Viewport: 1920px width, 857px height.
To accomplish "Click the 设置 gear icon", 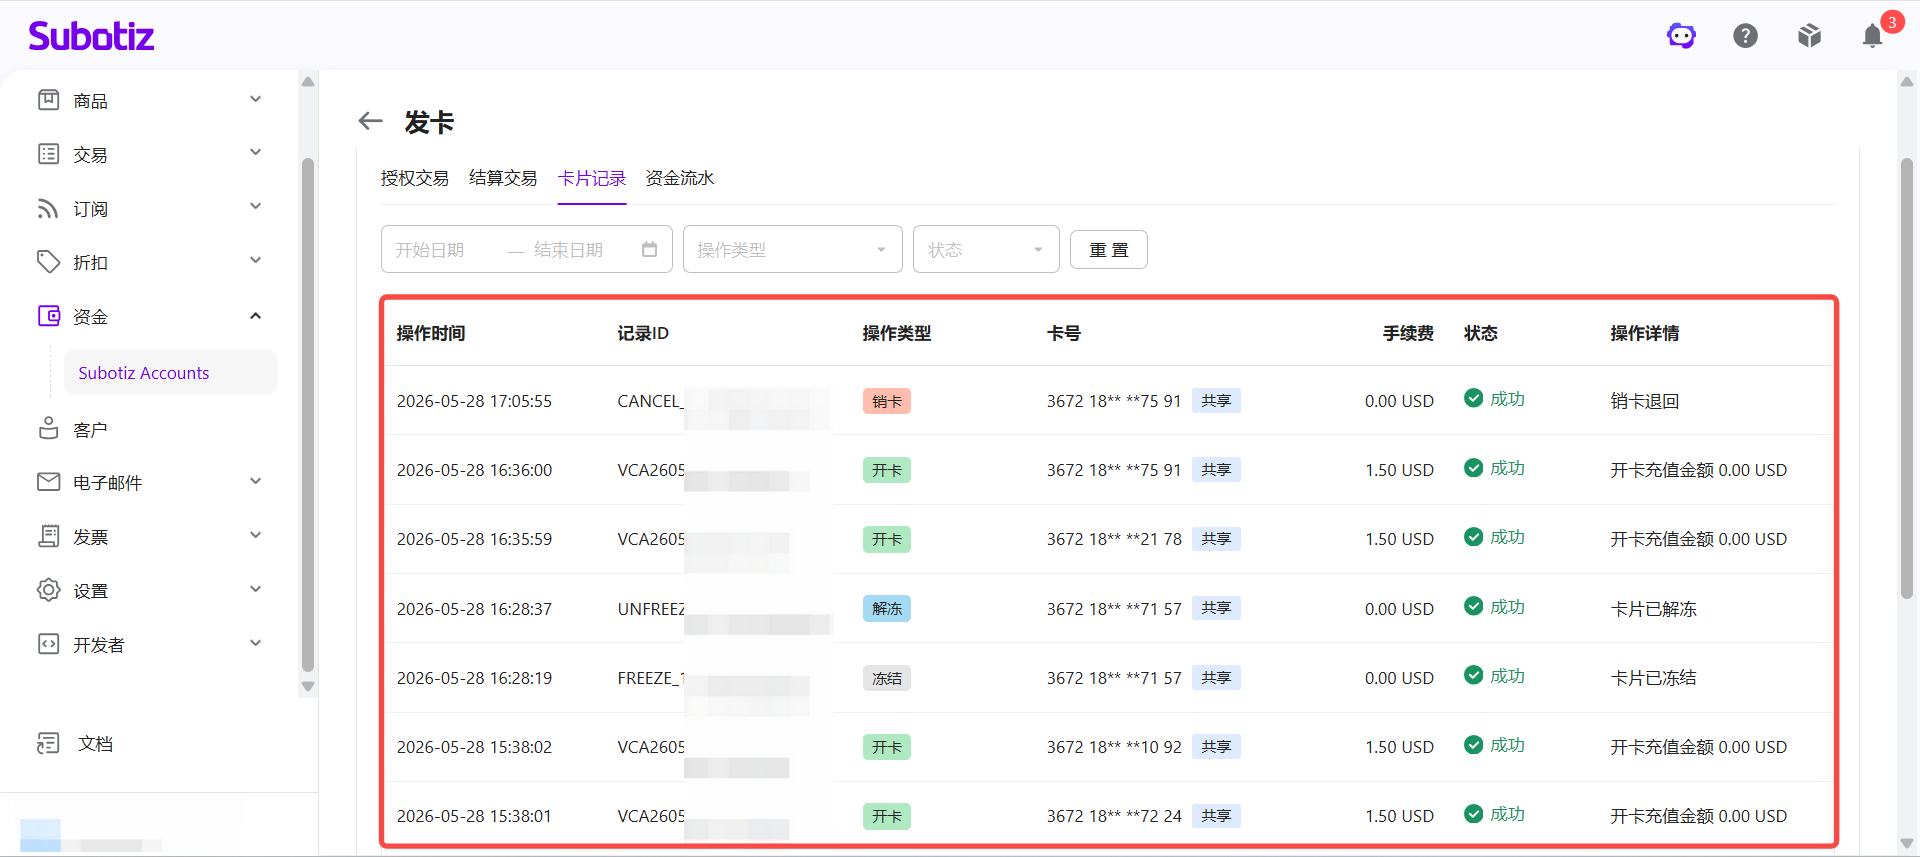I will pyautogui.click(x=48, y=590).
